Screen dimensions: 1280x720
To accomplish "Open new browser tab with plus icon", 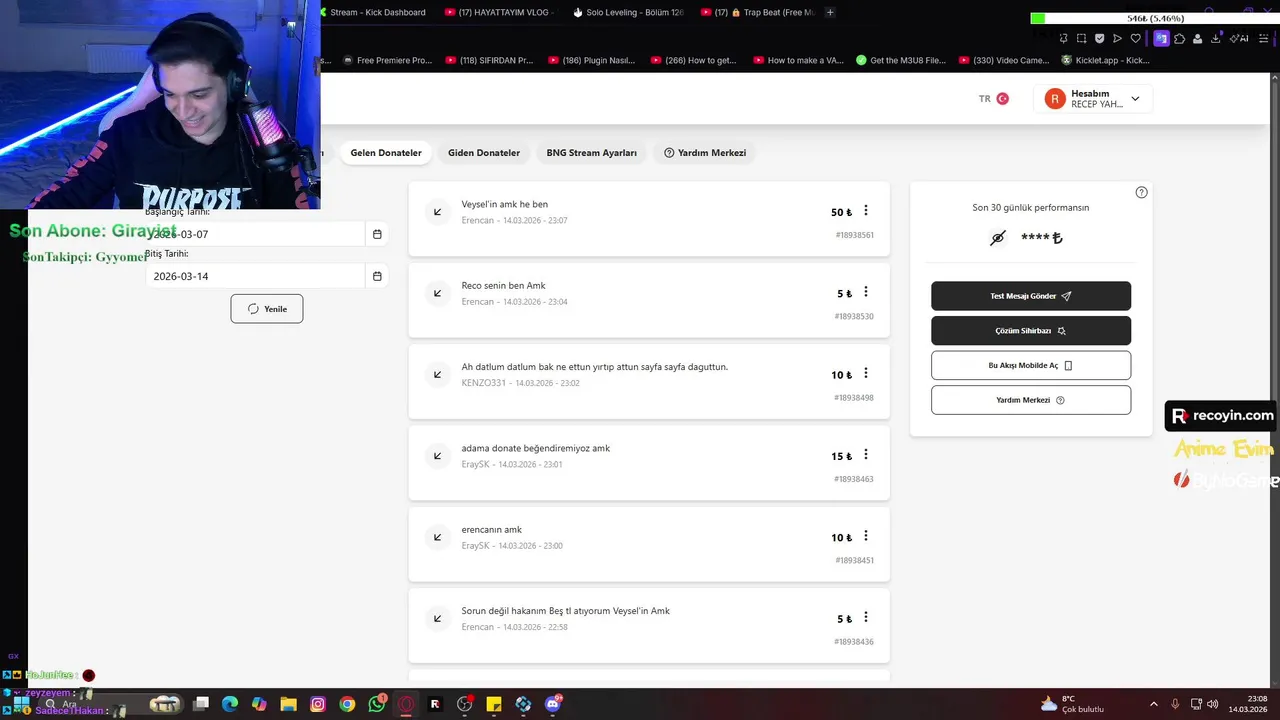I will coord(830,12).
